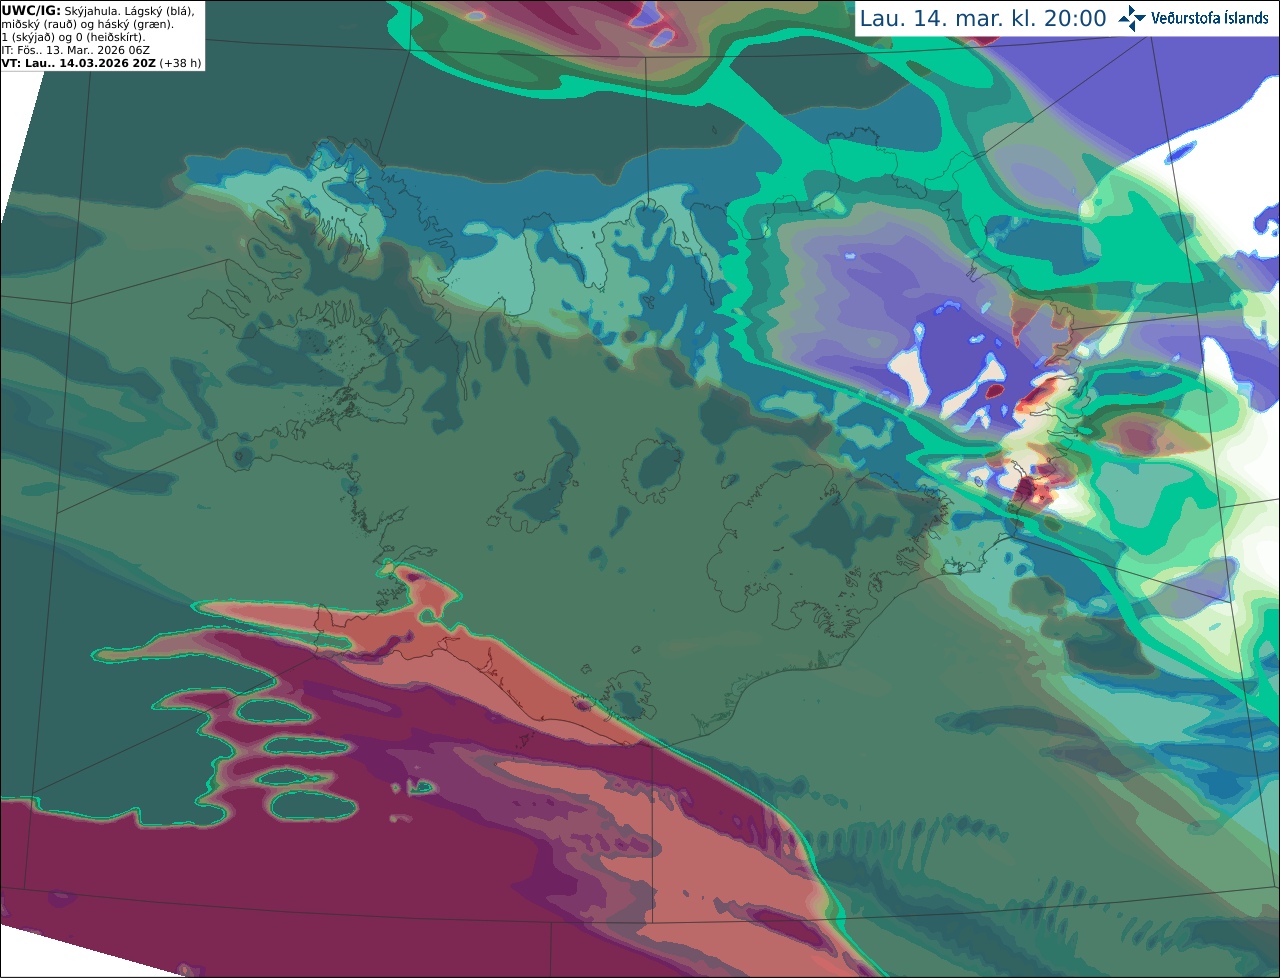
Task: Click the 'VT: Lau.. 14.03.2026 20Z' valid time
Action: click(78, 63)
